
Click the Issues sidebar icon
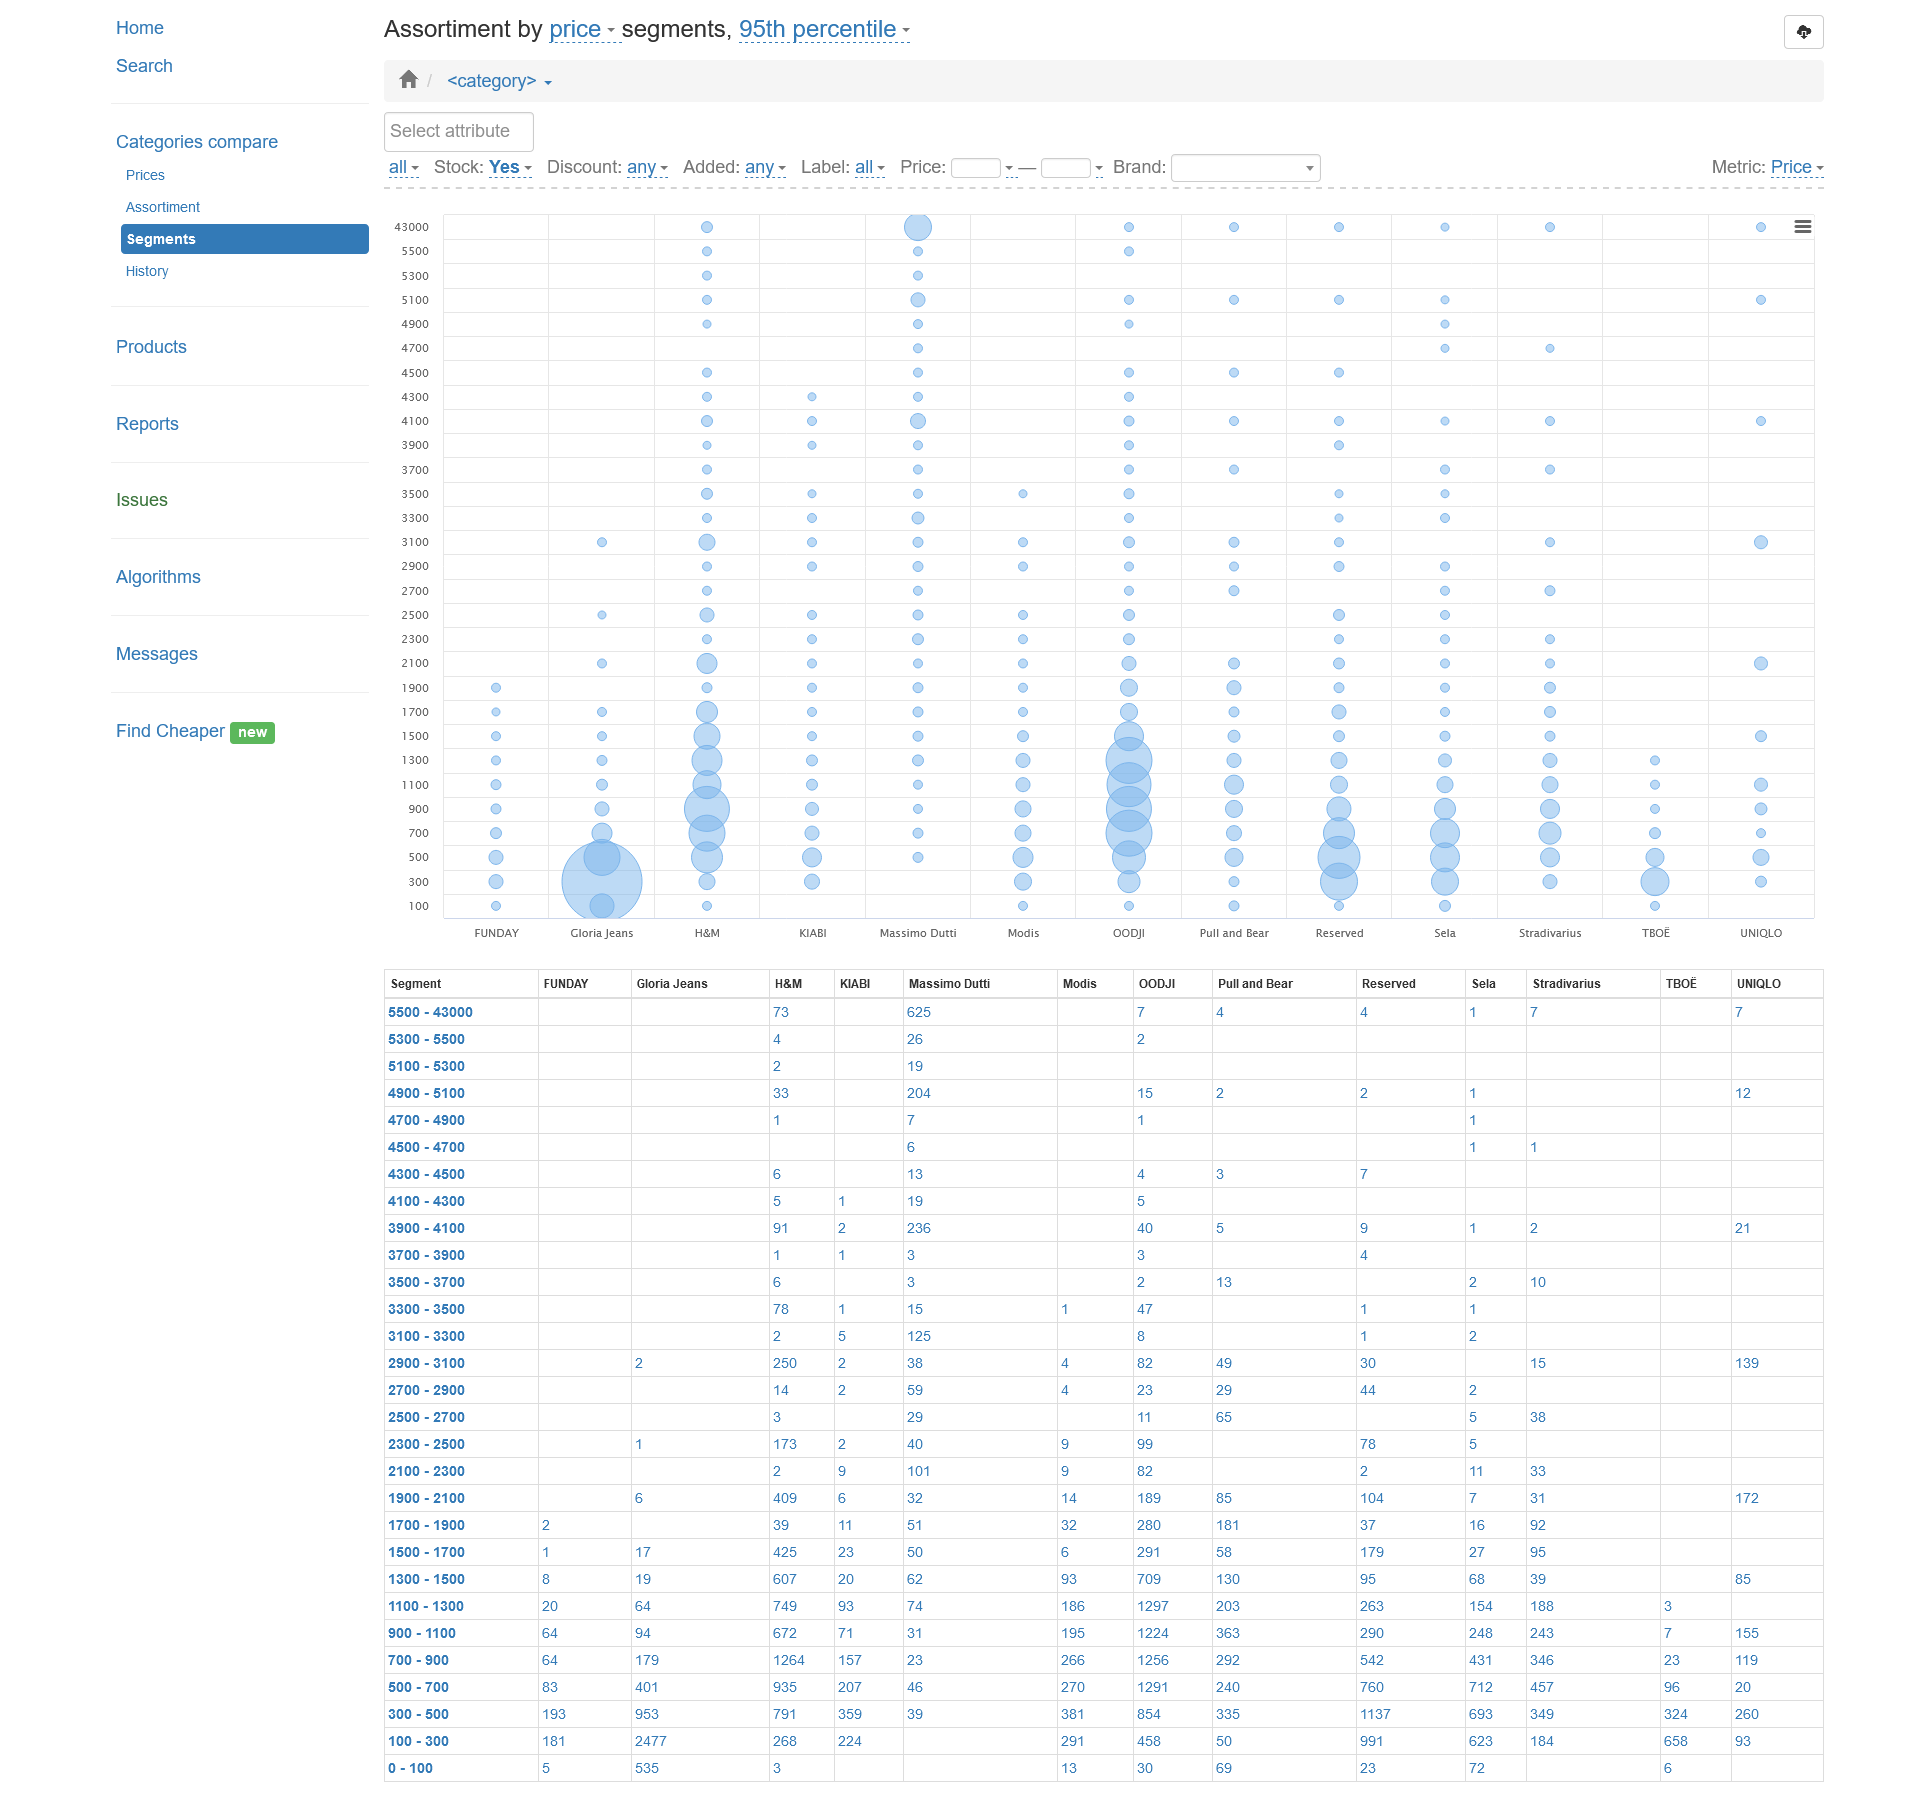142,499
